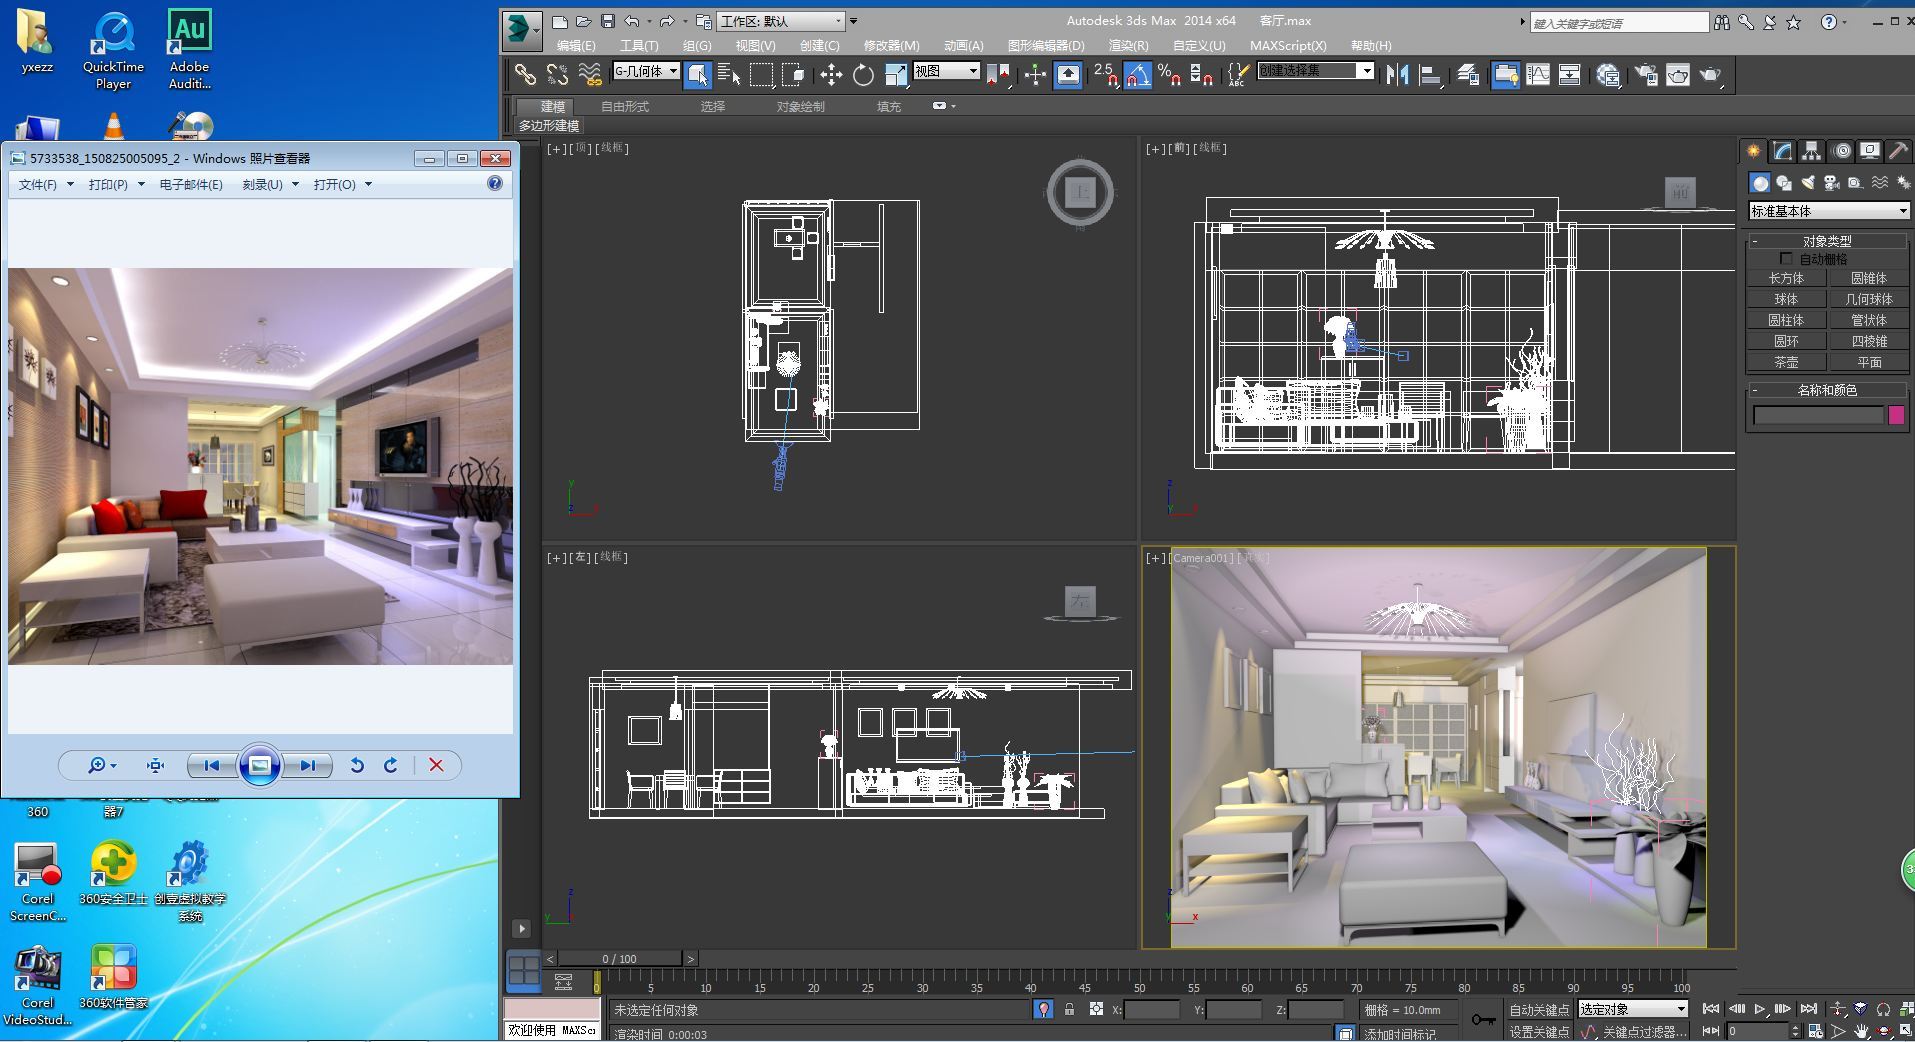Click the Unlink Selection tool

coord(557,74)
